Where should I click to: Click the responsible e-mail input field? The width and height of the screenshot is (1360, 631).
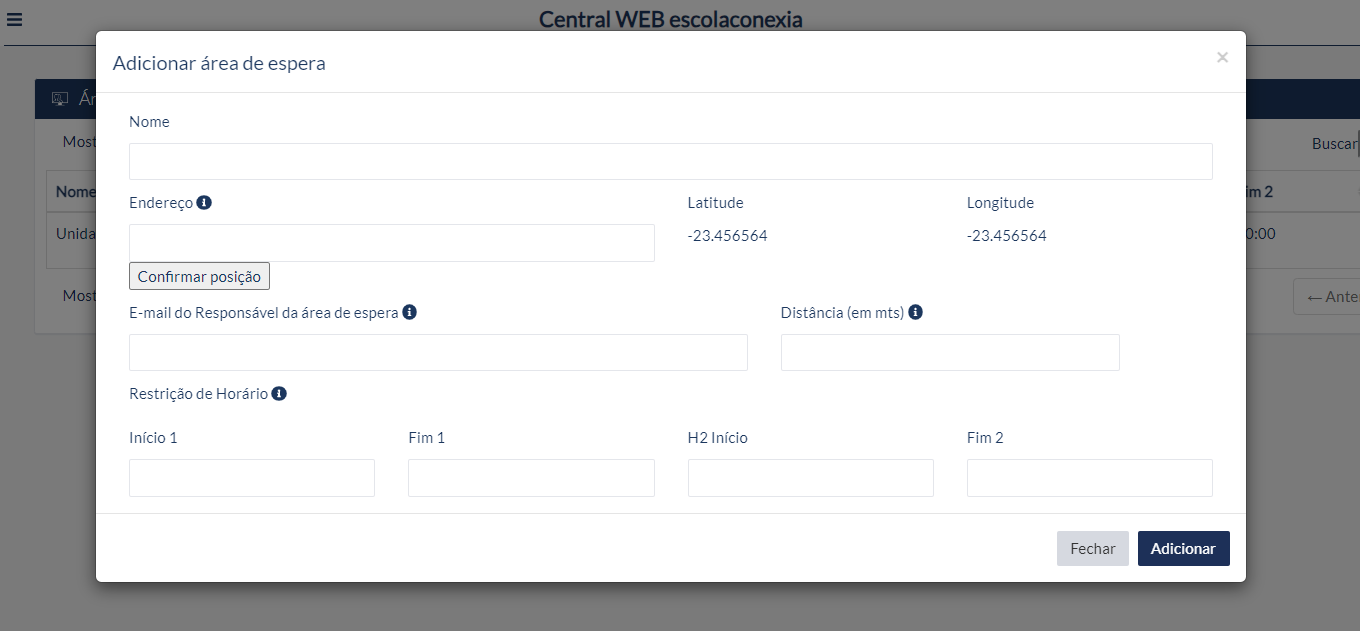(x=438, y=352)
